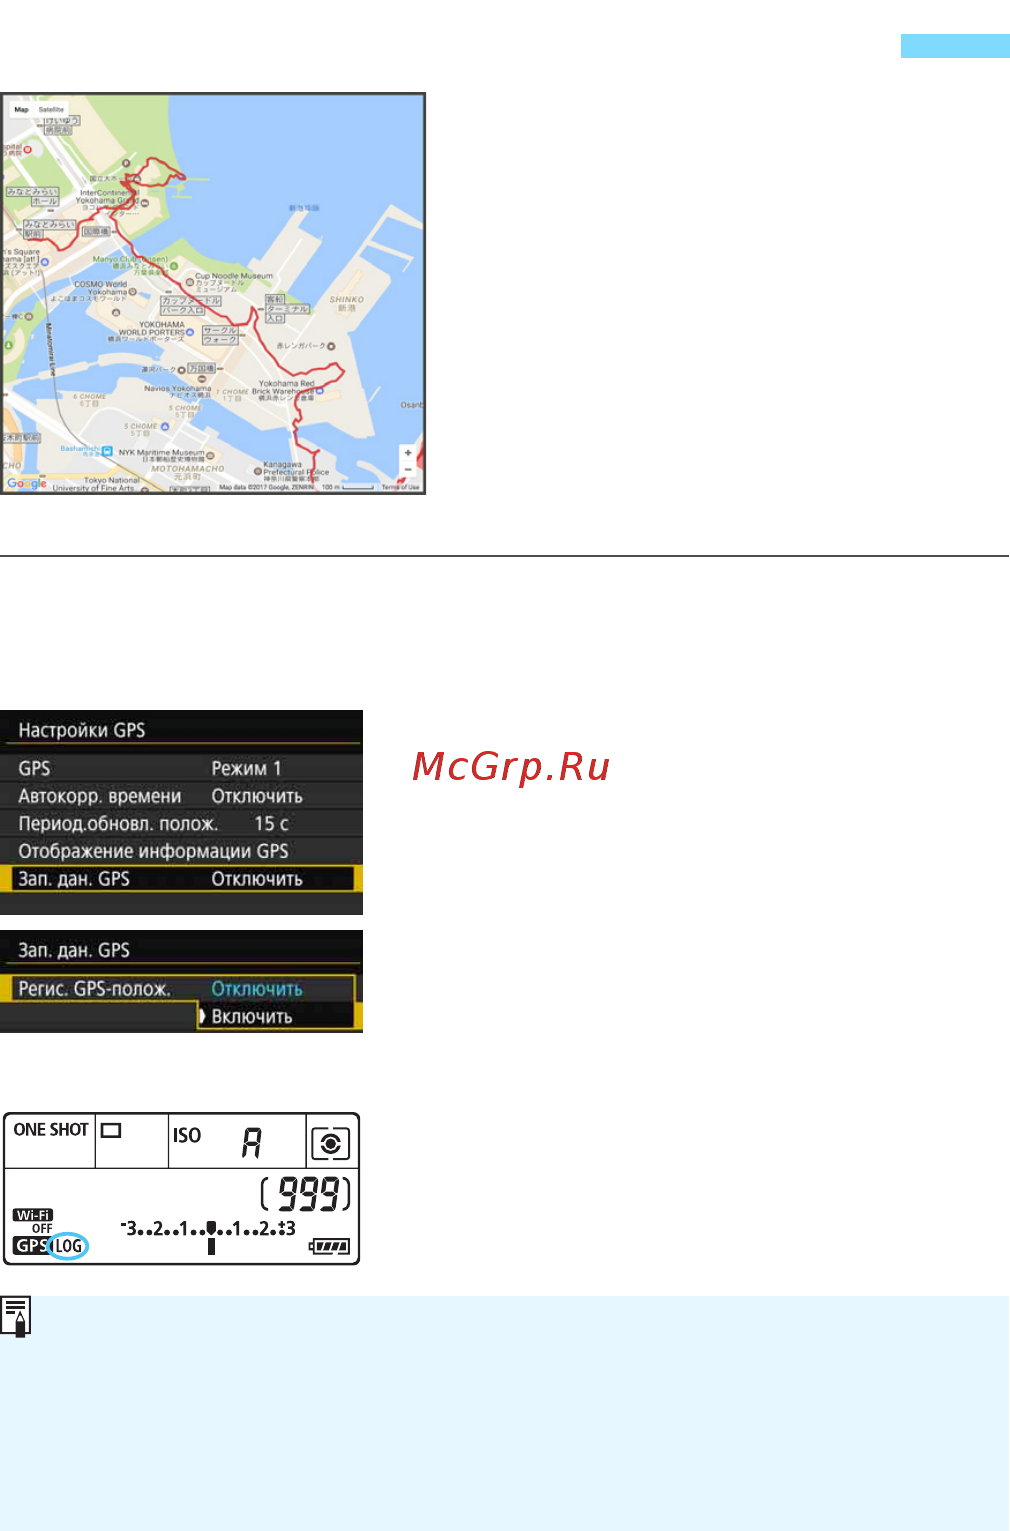Screen dimensions: 1010x1531
Task: Select the Kanagawa Prefectural Police marker
Action: coord(257,471)
